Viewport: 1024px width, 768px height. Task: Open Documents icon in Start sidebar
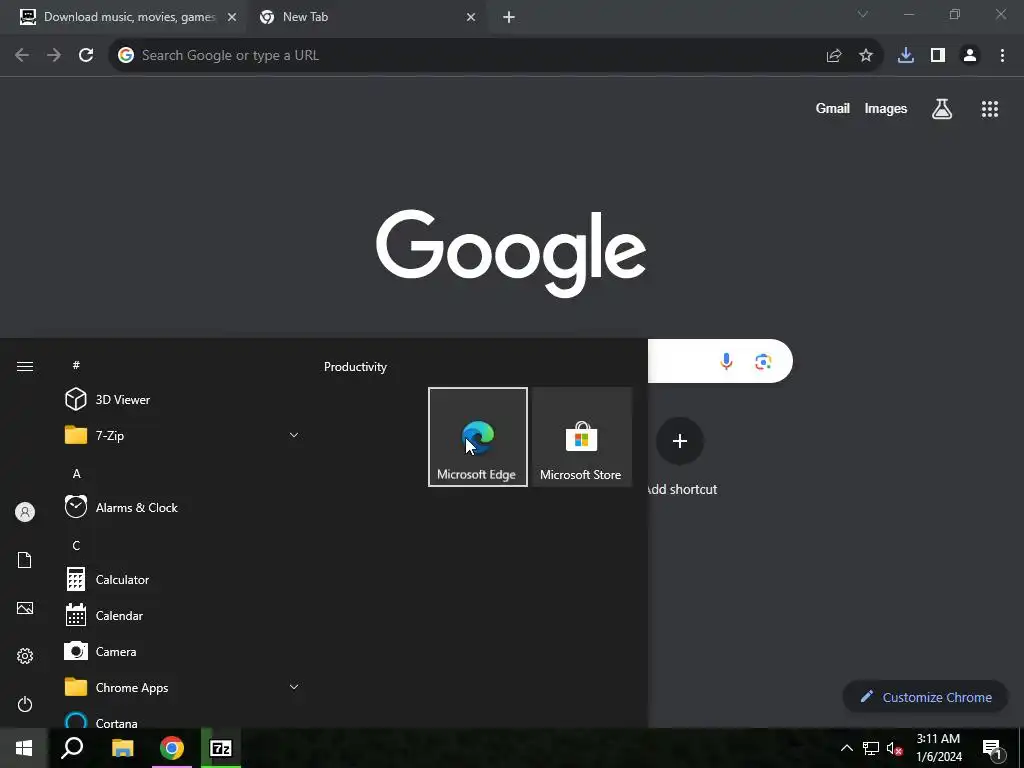click(x=25, y=560)
